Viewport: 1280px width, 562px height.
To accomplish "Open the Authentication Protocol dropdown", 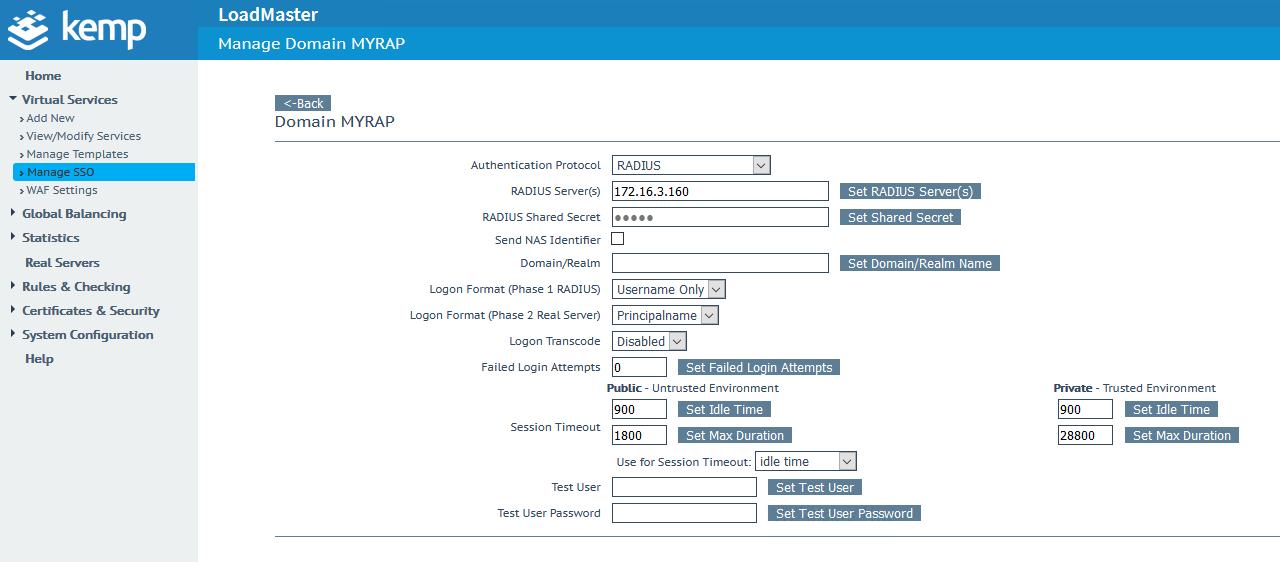I will [x=691, y=165].
